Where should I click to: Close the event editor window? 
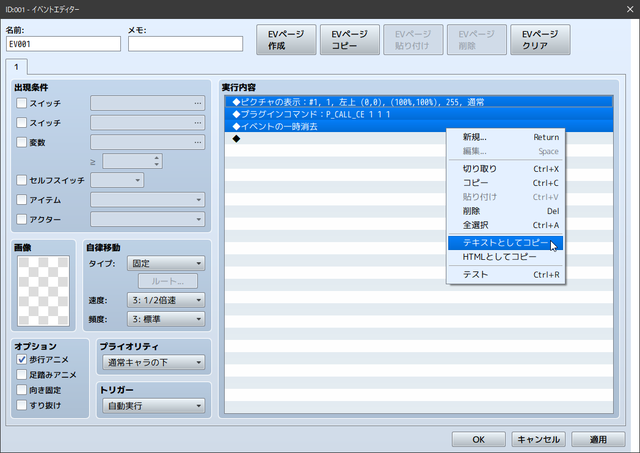coord(630,9)
